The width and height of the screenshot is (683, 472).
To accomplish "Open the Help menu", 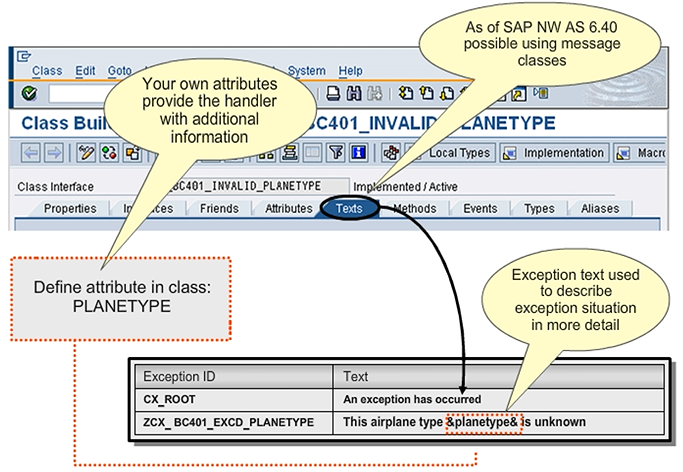I will coord(351,71).
